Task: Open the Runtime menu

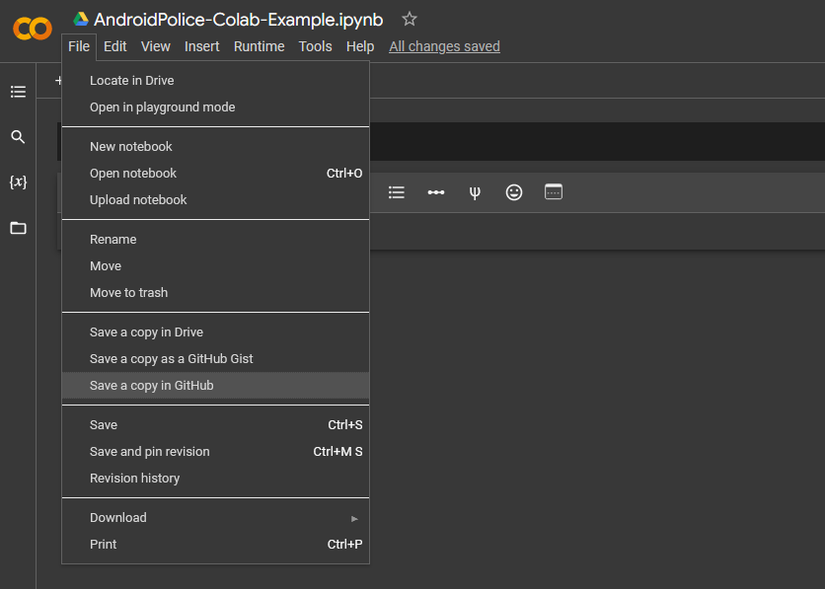Action: pos(259,46)
